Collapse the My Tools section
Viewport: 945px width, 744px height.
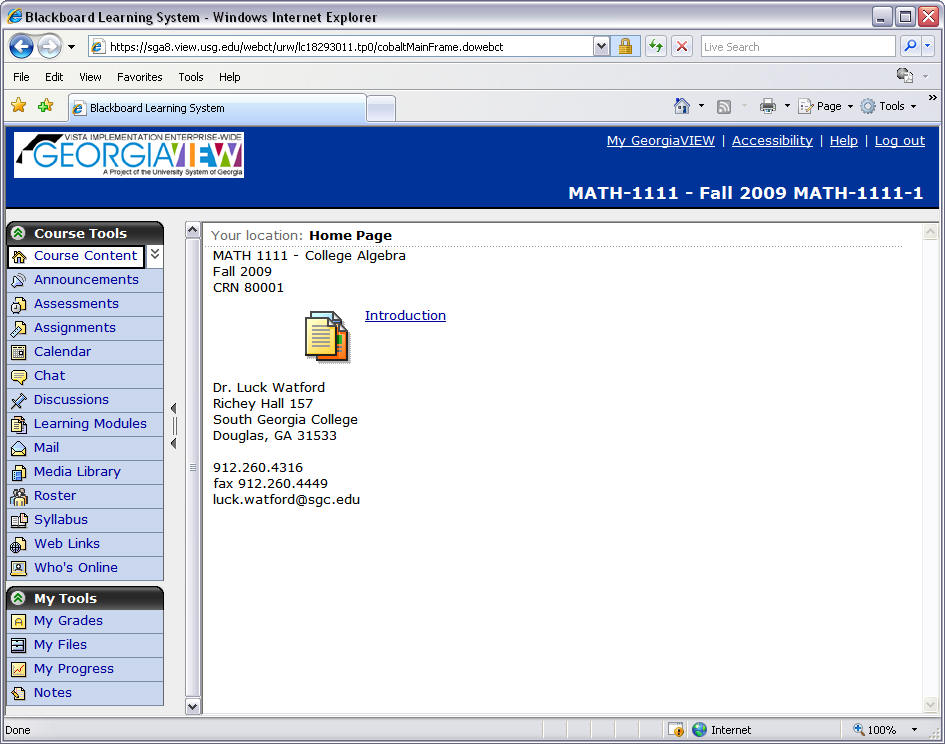coord(19,598)
